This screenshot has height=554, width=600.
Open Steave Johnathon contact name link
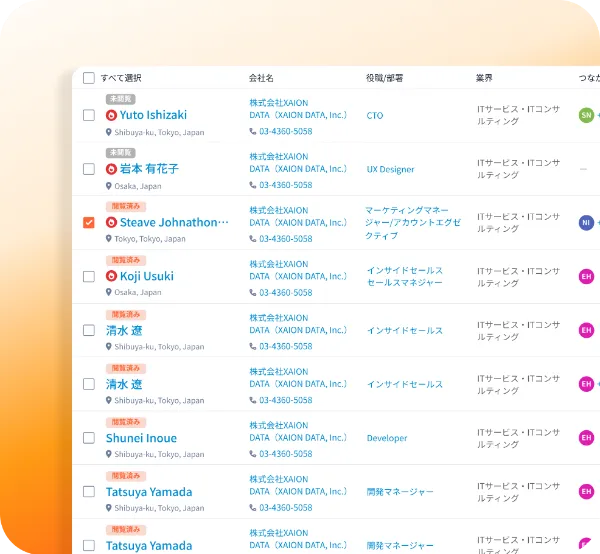(174, 222)
